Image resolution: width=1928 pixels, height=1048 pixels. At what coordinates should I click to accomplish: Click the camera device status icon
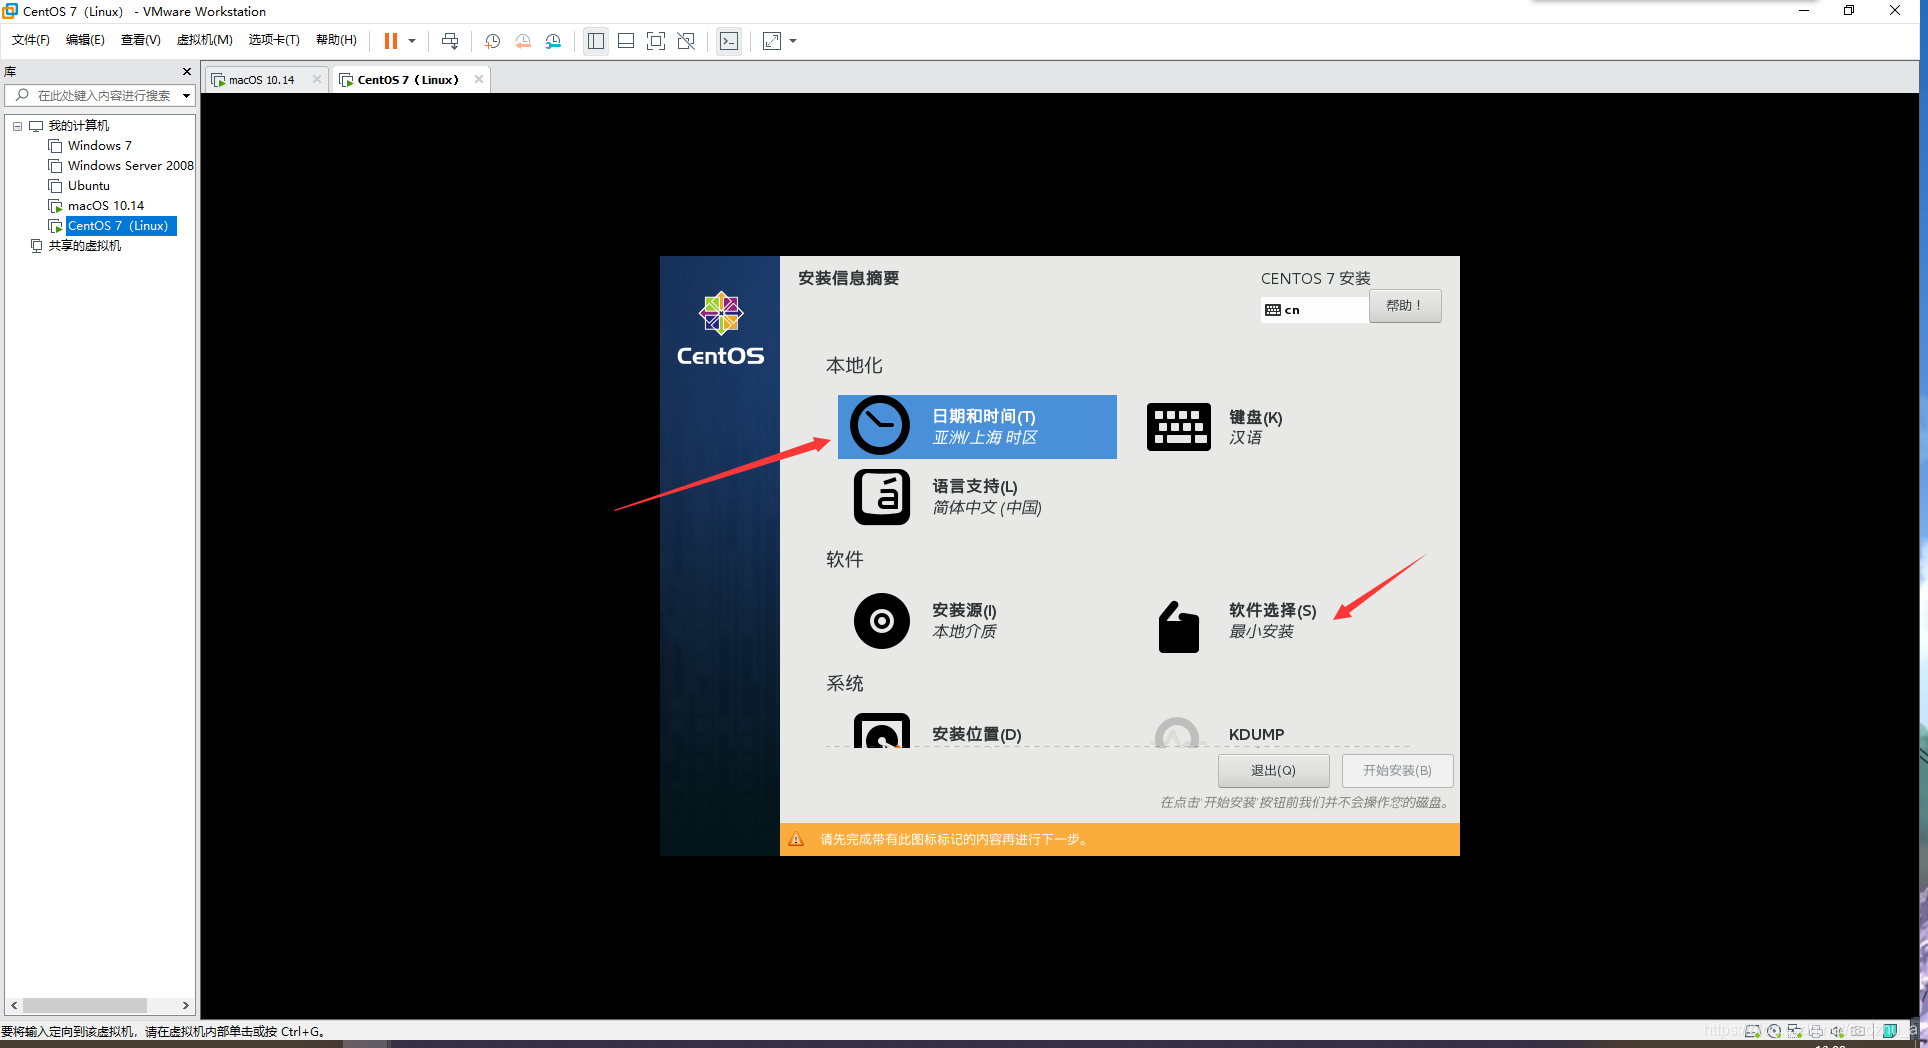(x=1858, y=1031)
